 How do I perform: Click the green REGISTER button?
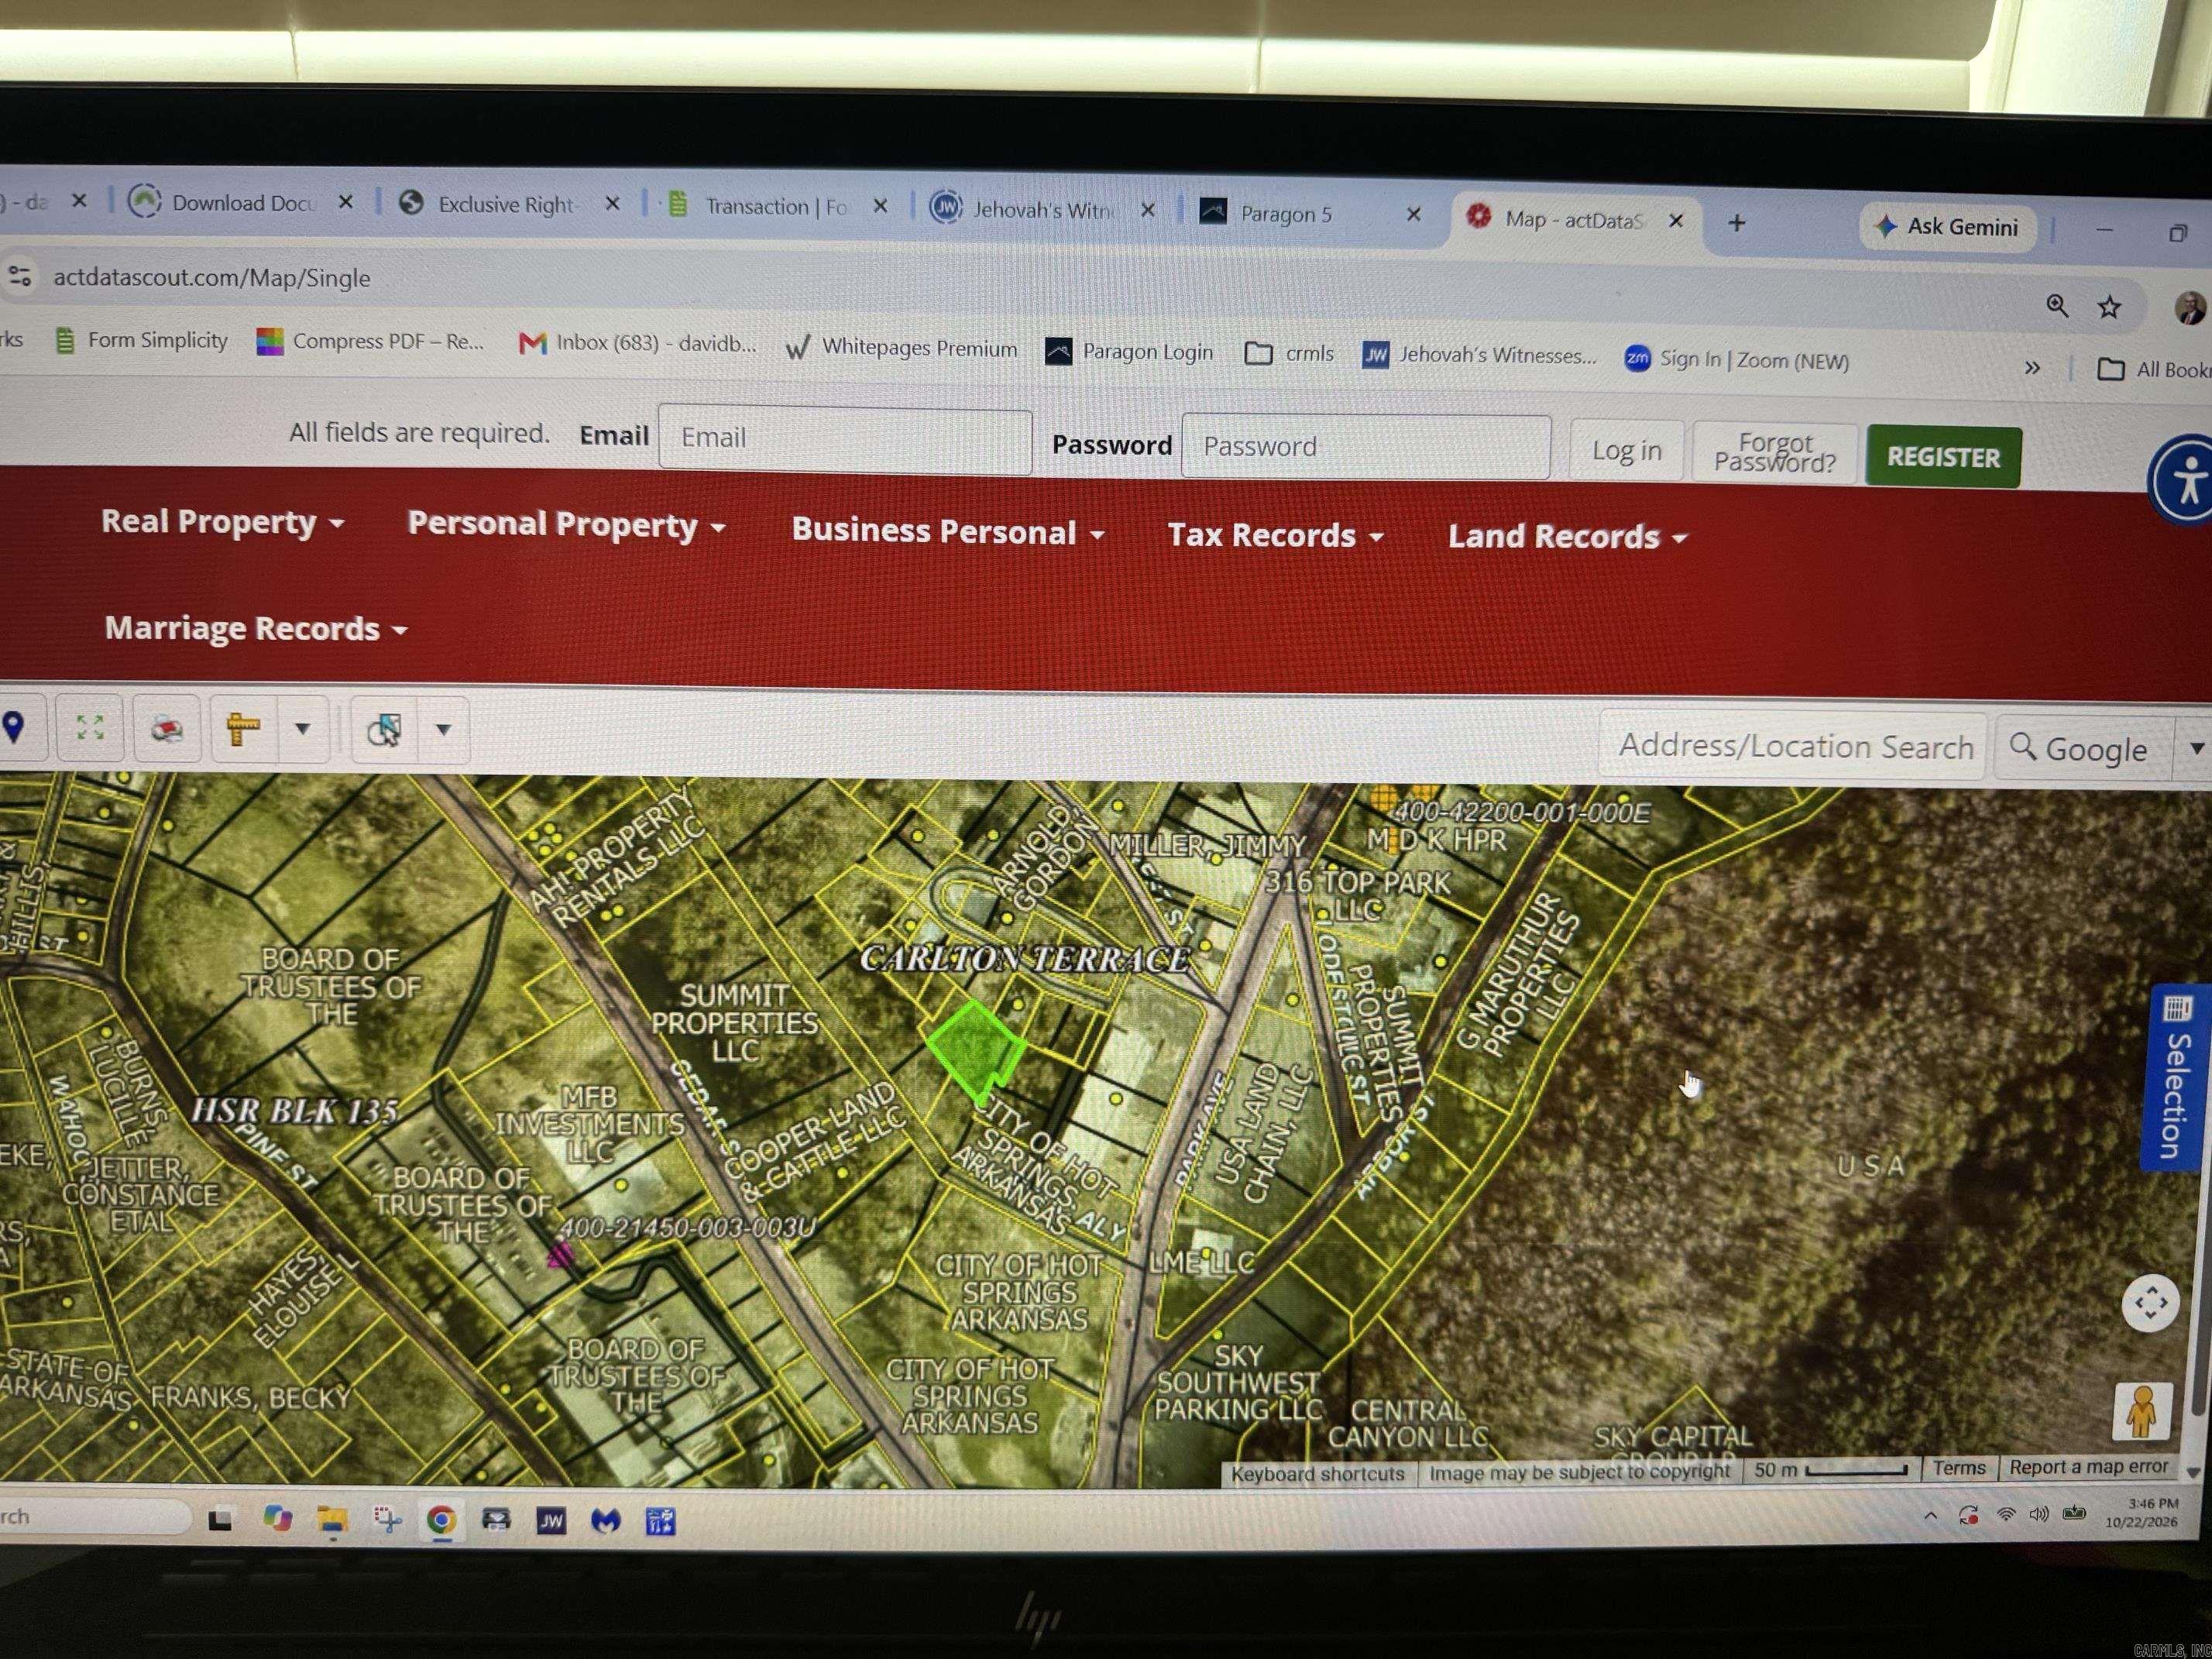click(x=1943, y=457)
